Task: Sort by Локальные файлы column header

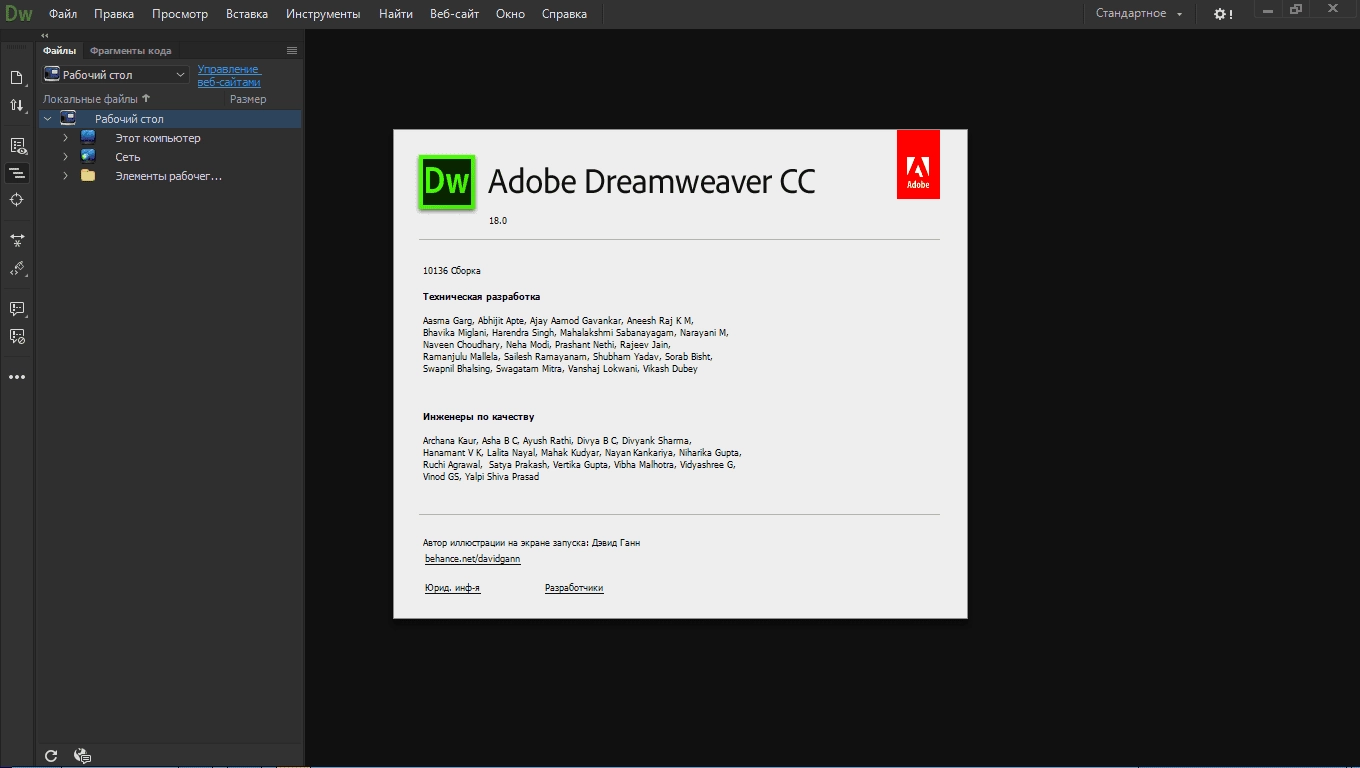Action: [x=96, y=99]
